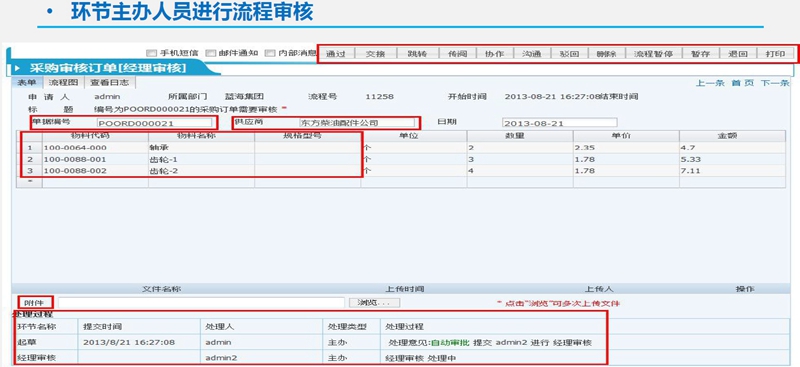Viewport: 800px width, 367px height.
Task: Go to 上一条 previous record link
Action: pos(710,83)
